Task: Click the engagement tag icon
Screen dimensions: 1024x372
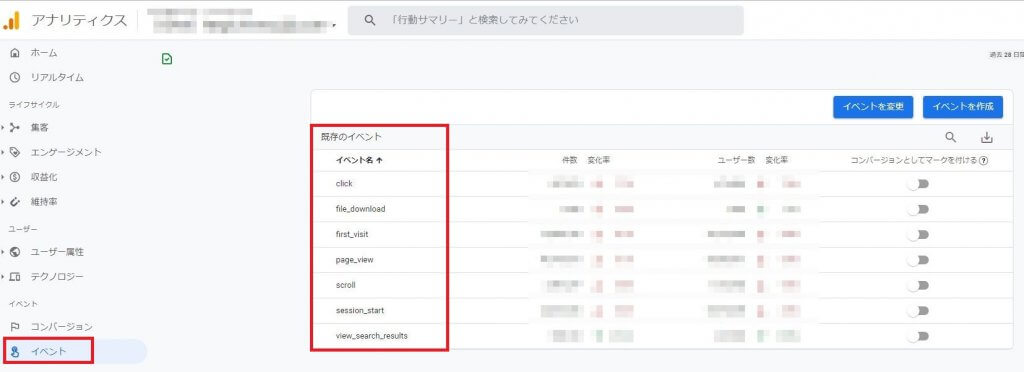Action: pyautogui.click(x=15, y=152)
